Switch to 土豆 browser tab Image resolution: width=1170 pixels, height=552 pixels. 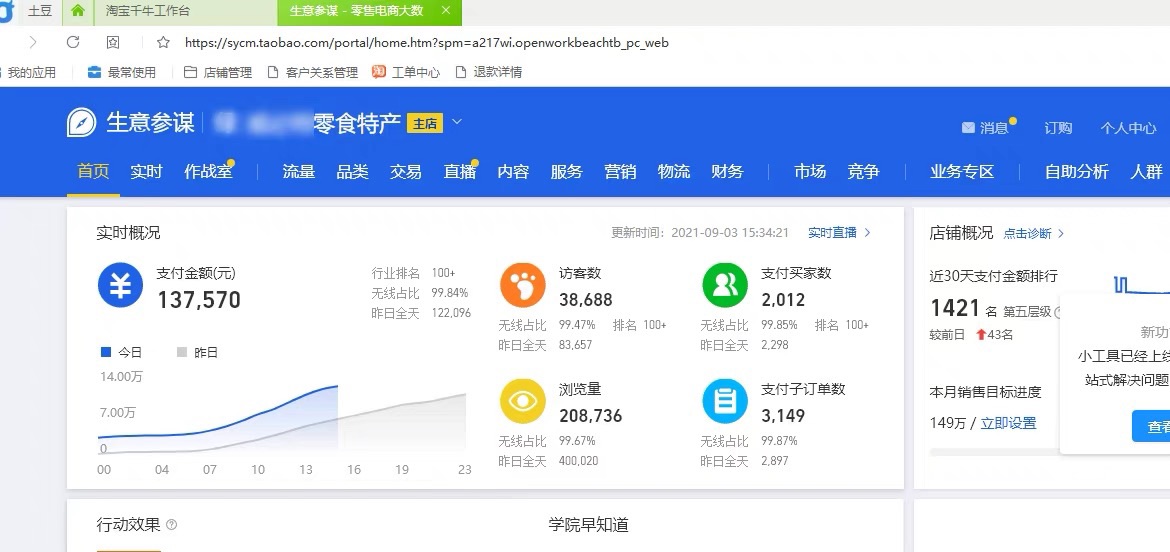(40, 11)
